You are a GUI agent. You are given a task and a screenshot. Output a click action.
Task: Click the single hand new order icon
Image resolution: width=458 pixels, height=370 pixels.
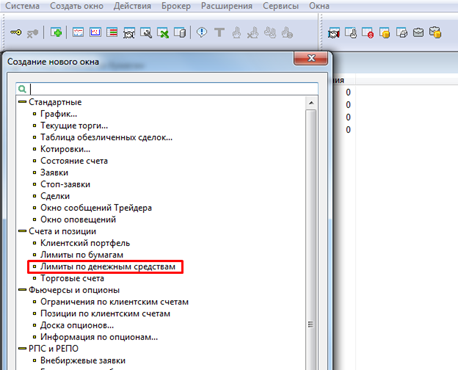[x=236, y=33]
